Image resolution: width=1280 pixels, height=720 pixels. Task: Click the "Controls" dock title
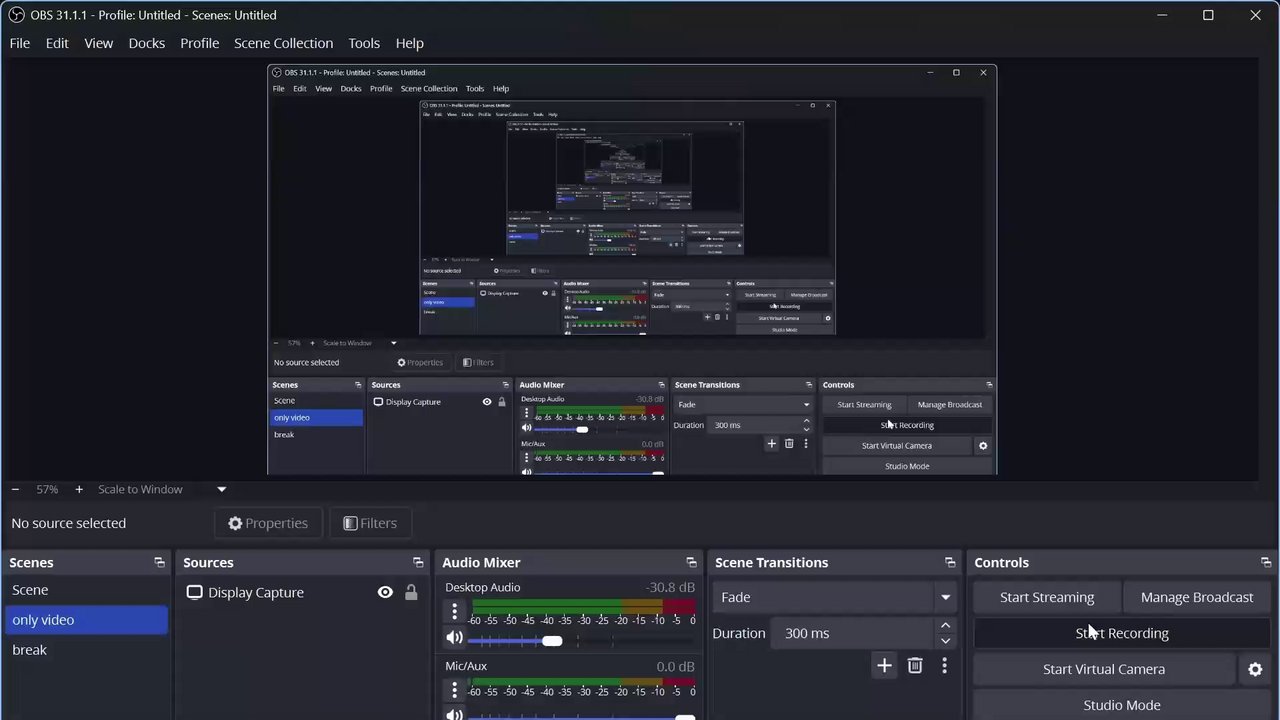(1001, 563)
